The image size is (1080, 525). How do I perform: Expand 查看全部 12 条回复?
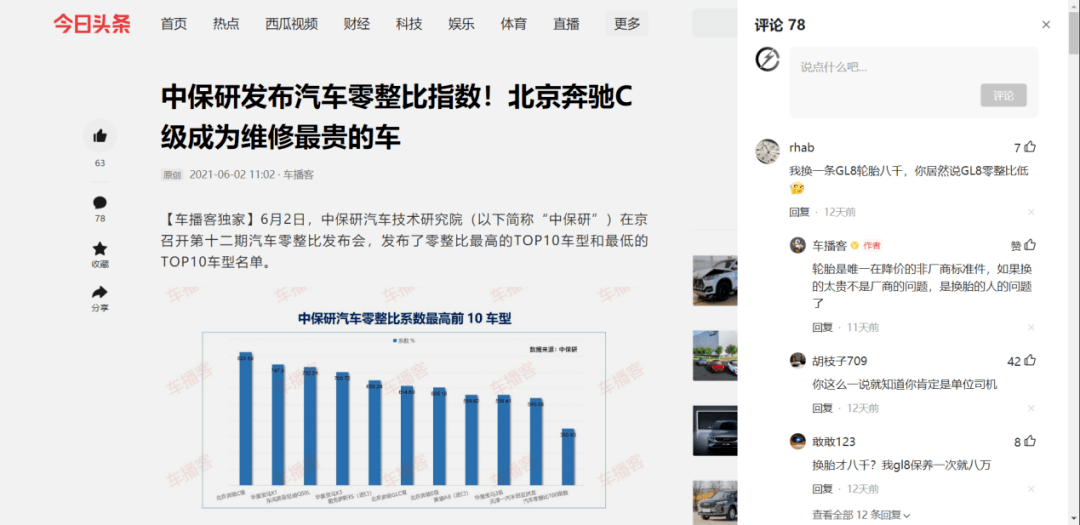862,515
